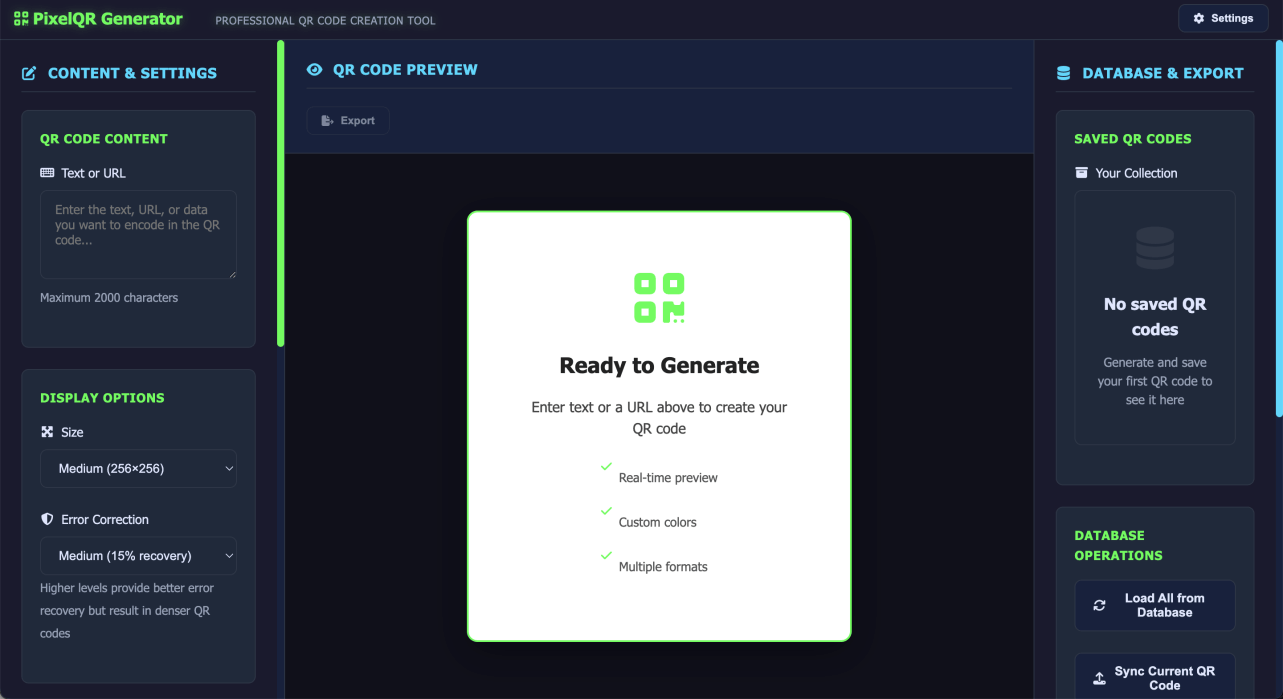Open the Size dropdown showing Medium (256×256)
This screenshot has width=1283, height=699.
[x=138, y=468]
